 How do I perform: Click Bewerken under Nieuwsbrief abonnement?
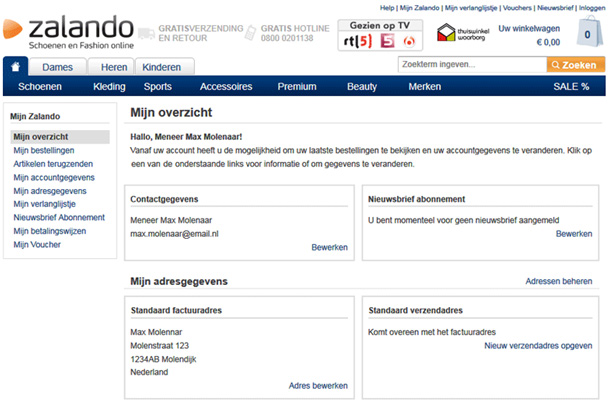pos(574,234)
